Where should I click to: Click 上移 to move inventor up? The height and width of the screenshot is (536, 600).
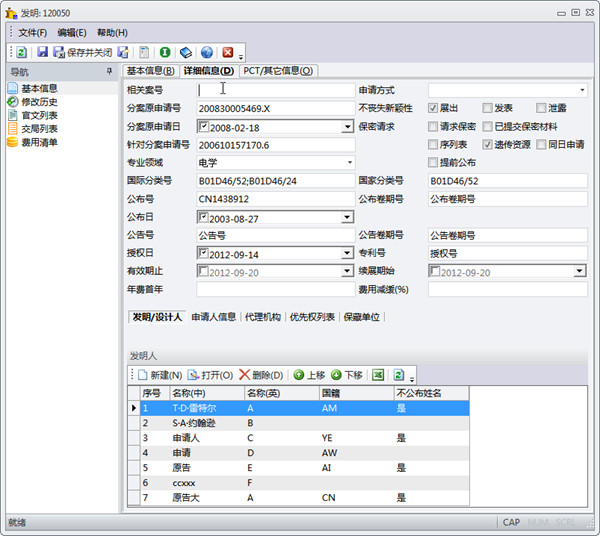pos(309,375)
